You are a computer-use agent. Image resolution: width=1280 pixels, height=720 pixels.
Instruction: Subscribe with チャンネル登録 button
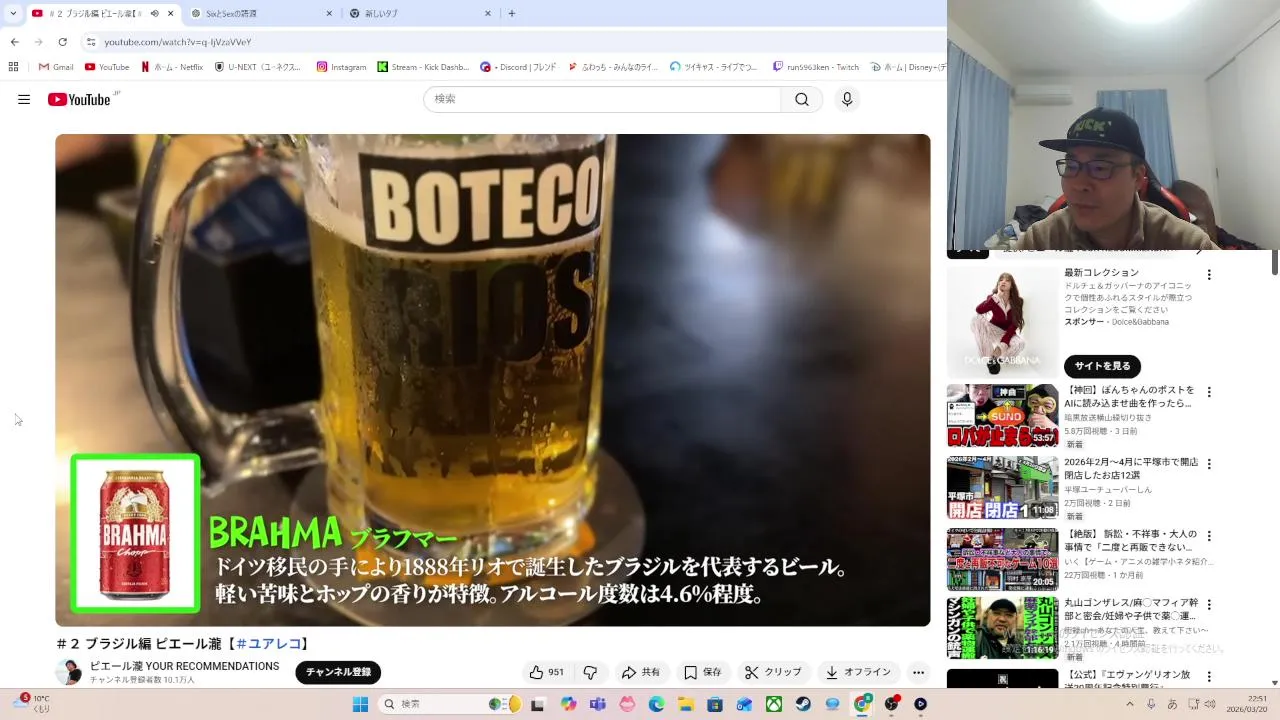tap(338, 672)
